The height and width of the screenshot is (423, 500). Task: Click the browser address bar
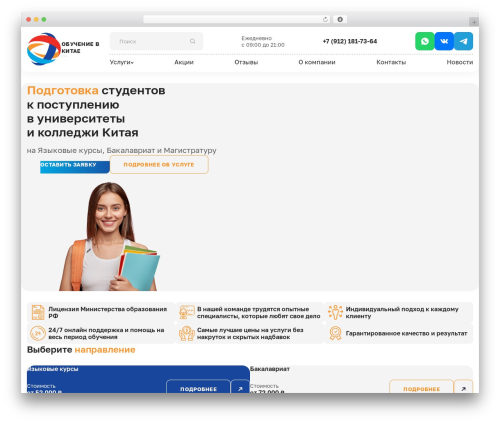[237, 19]
